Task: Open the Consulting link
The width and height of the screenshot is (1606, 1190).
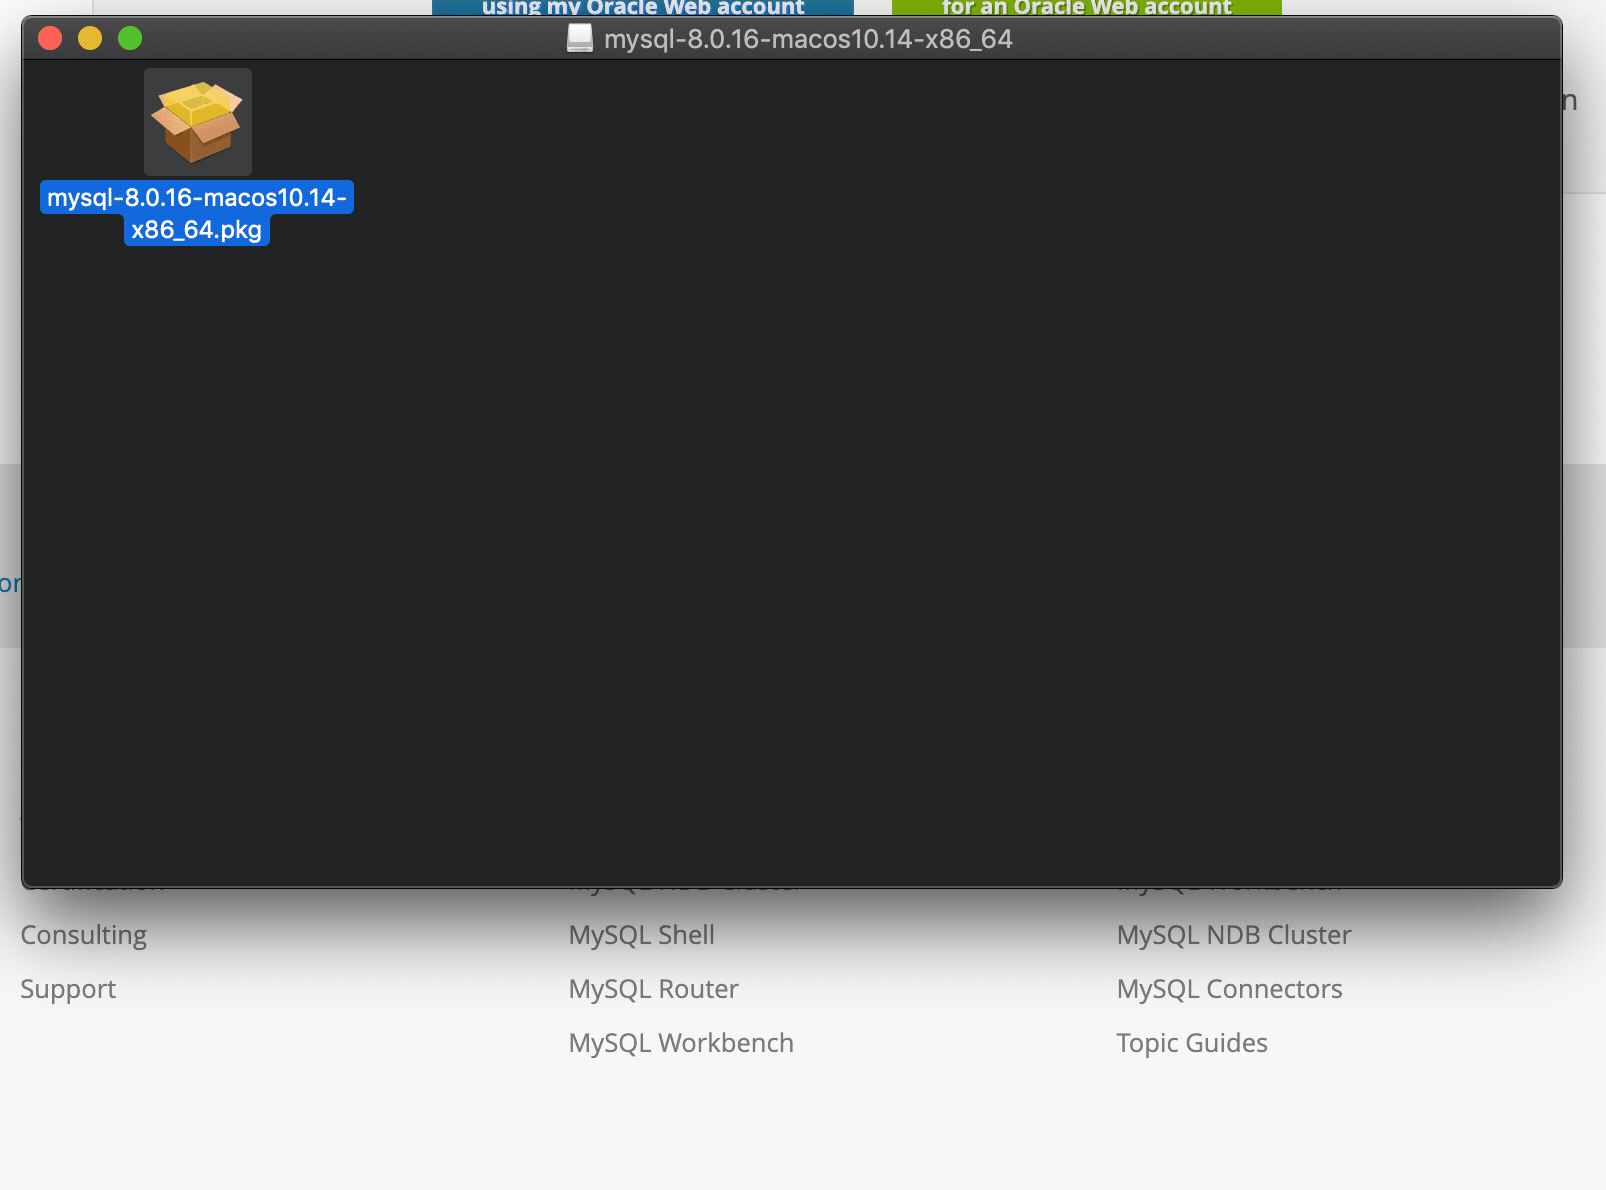Action: (83, 934)
